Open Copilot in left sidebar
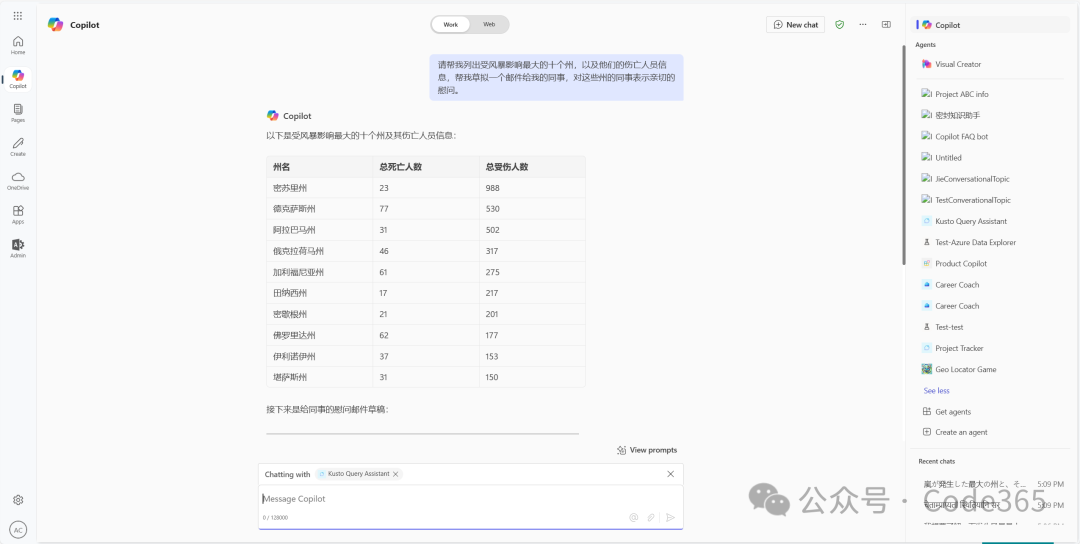The height and width of the screenshot is (544, 1080). 18,79
